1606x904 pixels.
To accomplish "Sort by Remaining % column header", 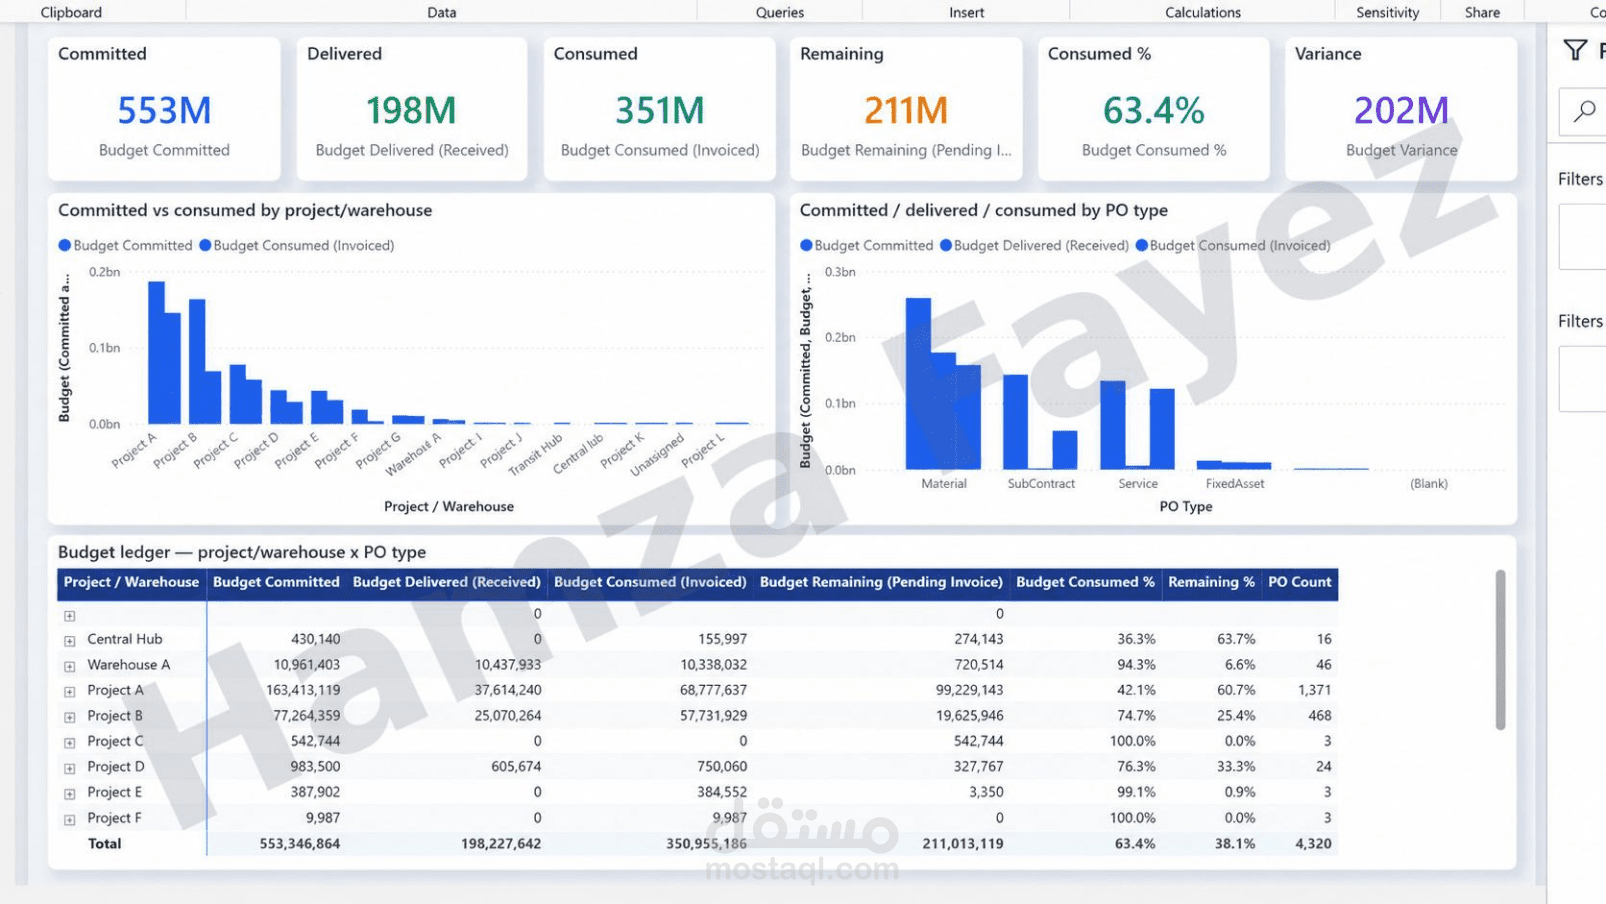I will click(x=1211, y=582).
